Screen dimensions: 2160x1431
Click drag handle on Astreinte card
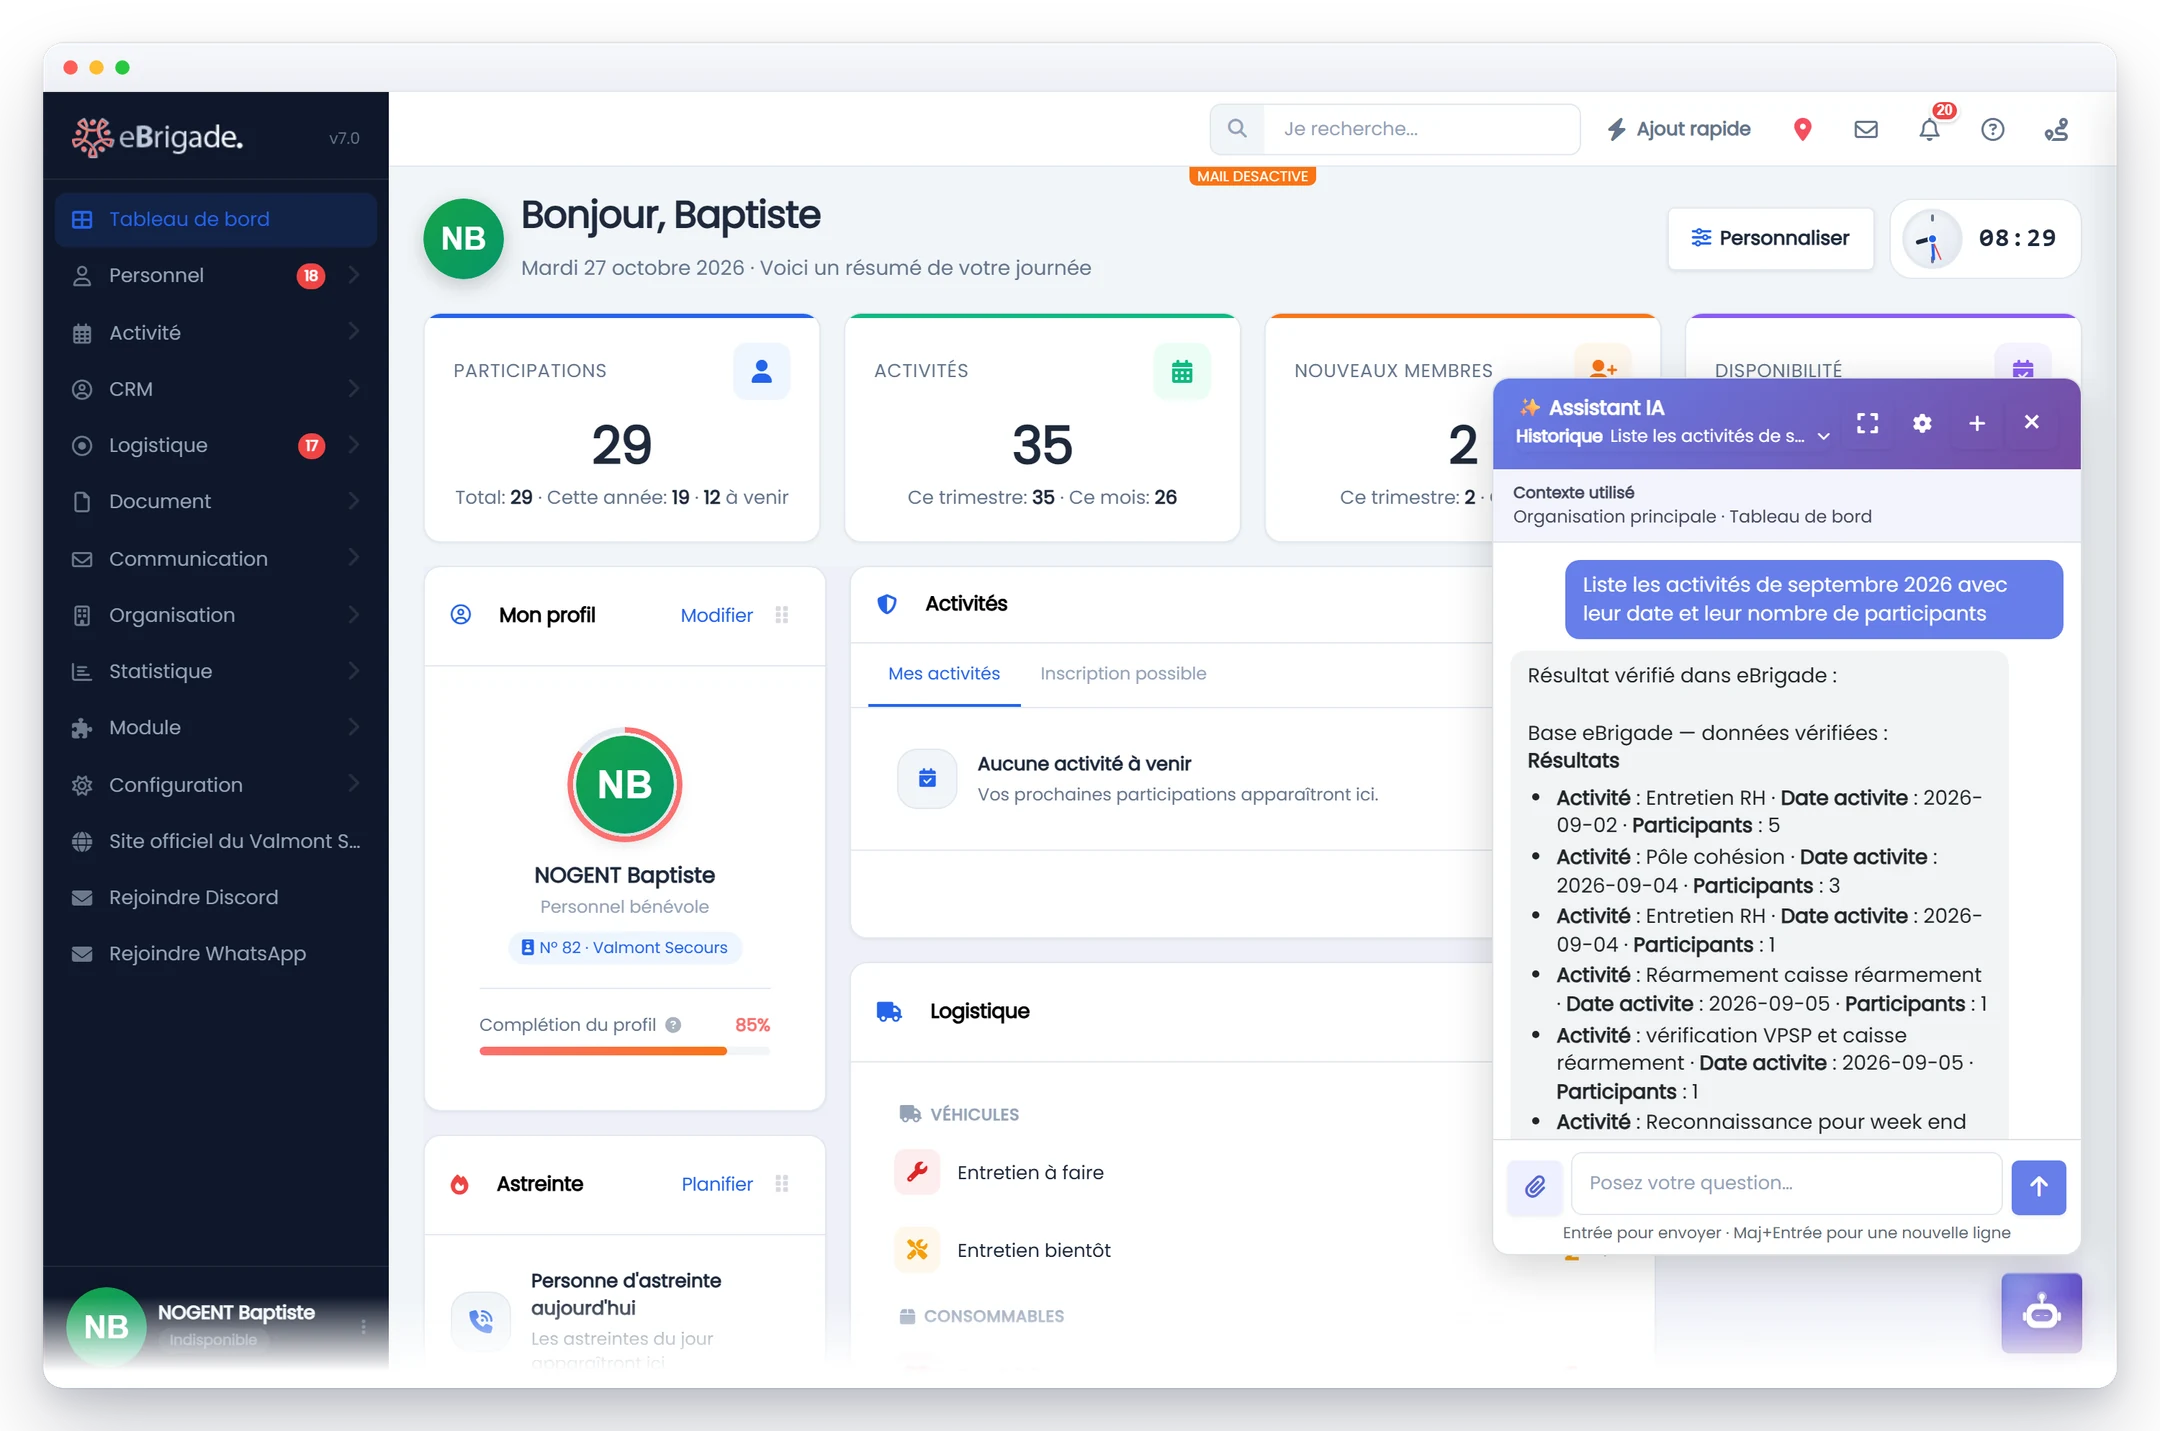click(x=782, y=1184)
